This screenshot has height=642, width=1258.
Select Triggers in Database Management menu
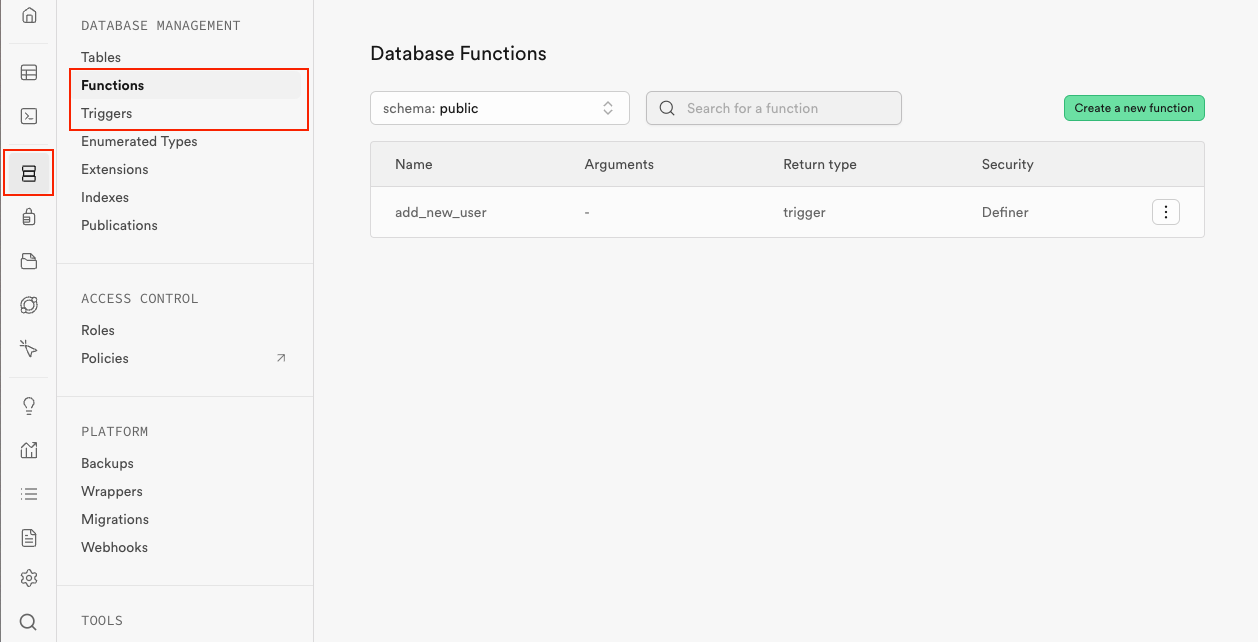click(x=107, y=113)
